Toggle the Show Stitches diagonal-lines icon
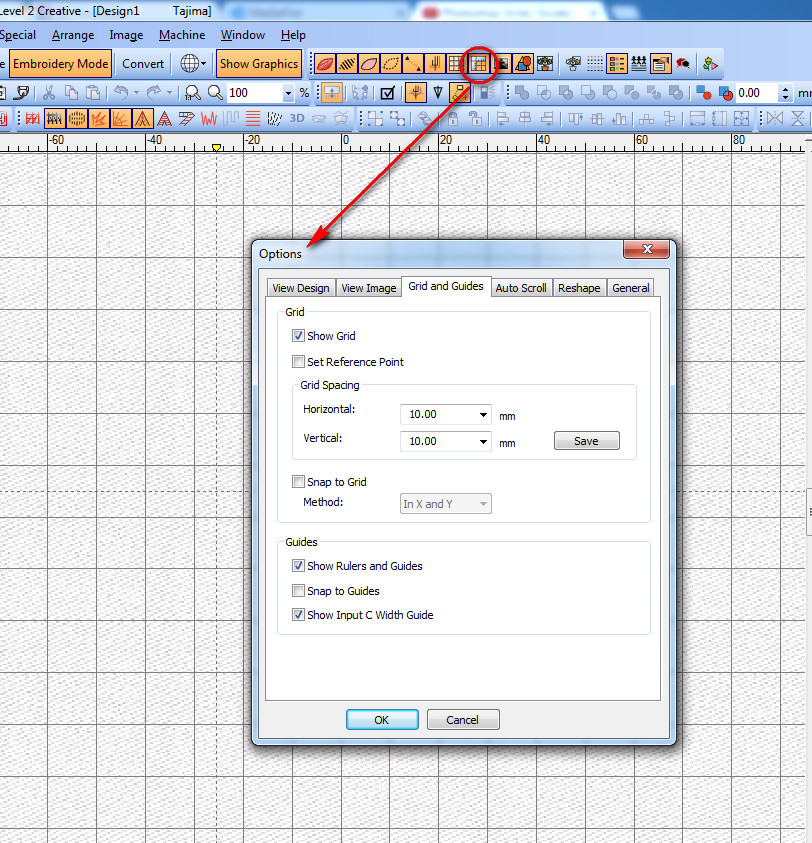Image resolution: width=812 pixels, height=843 pixels. point(347,64)
